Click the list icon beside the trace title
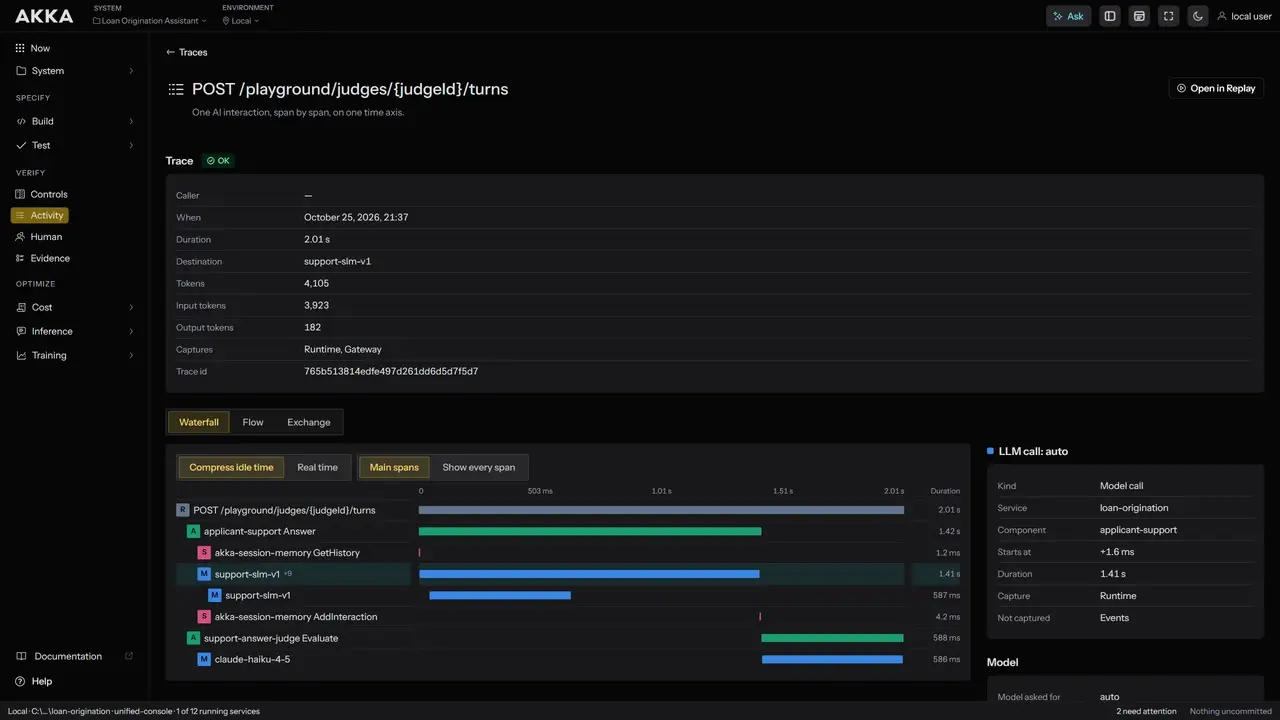Screen dimensions: 1280x720 click(176, 89)
